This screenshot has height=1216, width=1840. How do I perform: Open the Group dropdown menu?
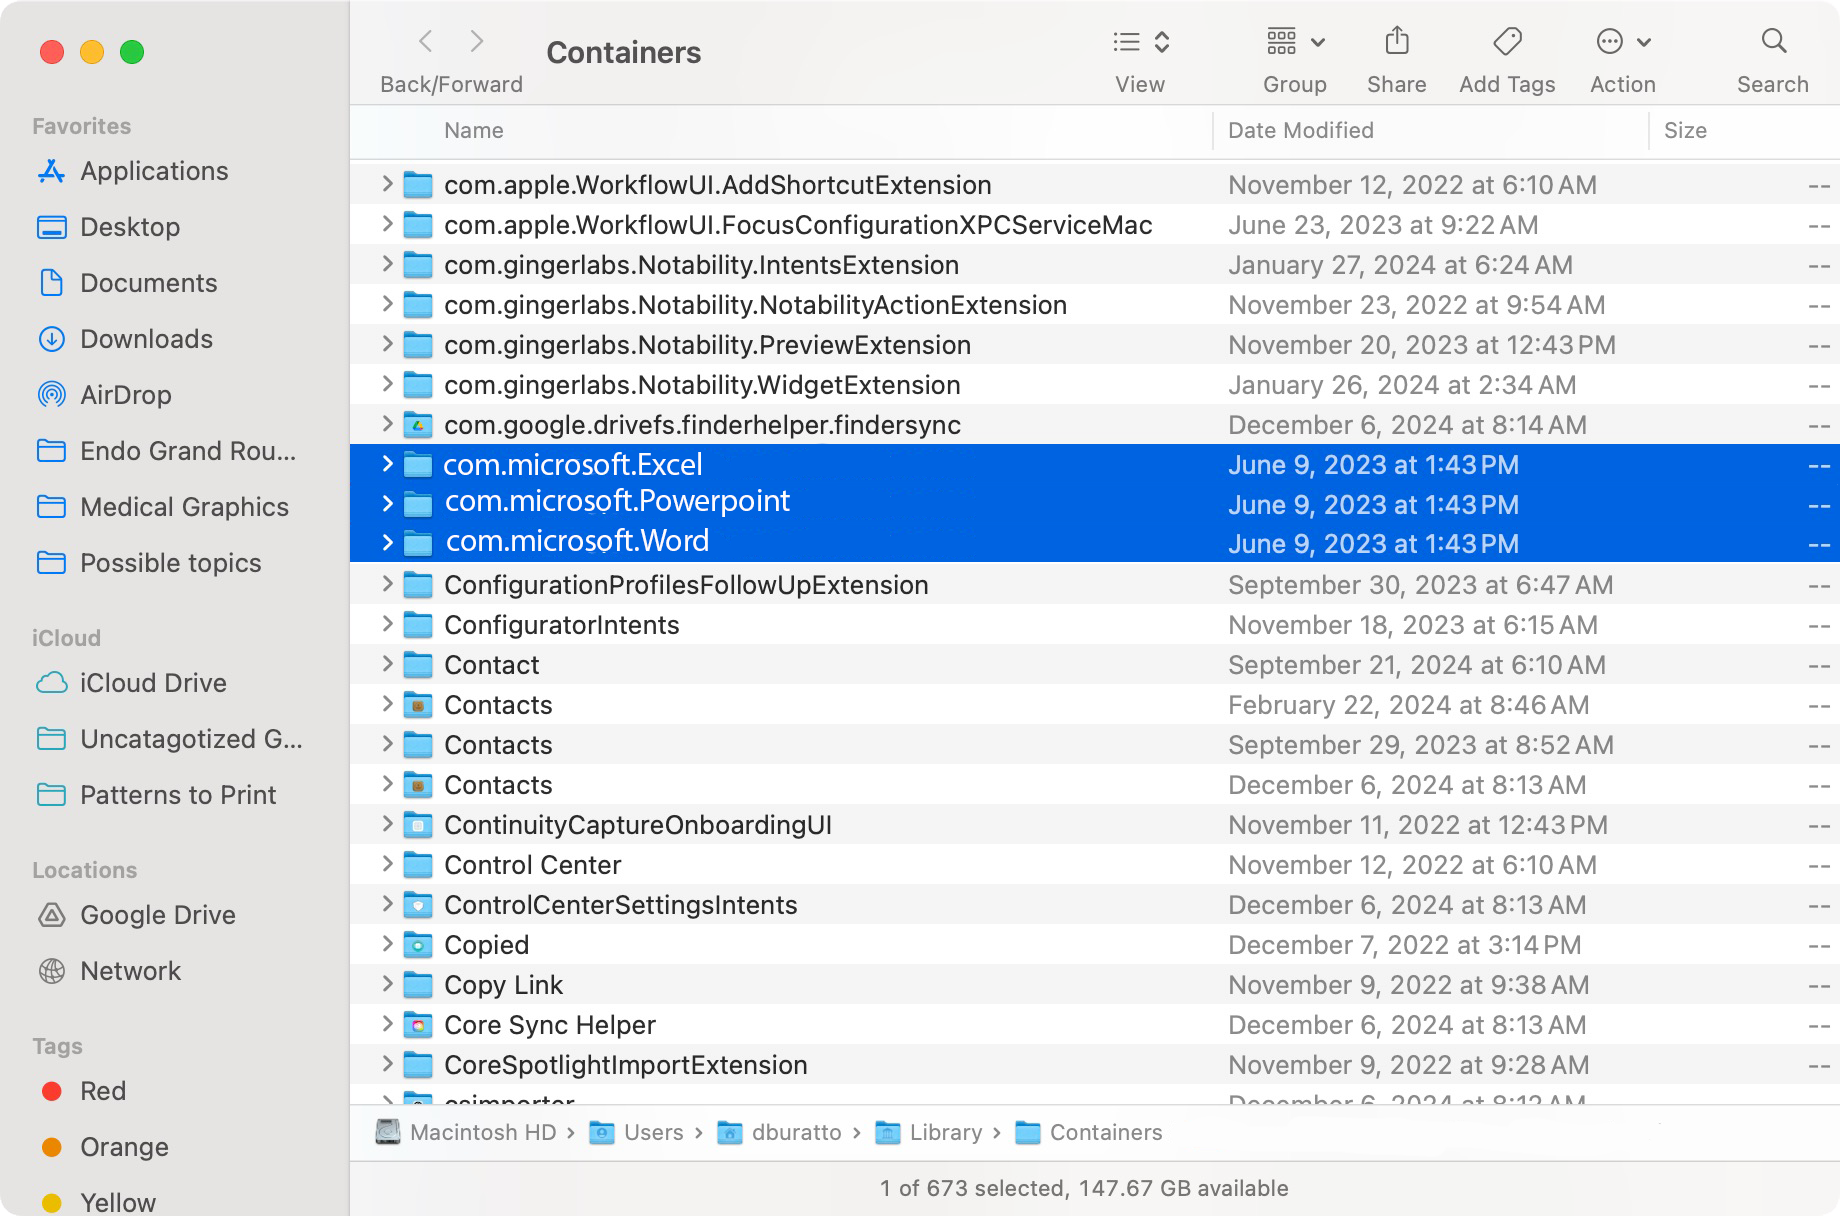(1294, 42)
